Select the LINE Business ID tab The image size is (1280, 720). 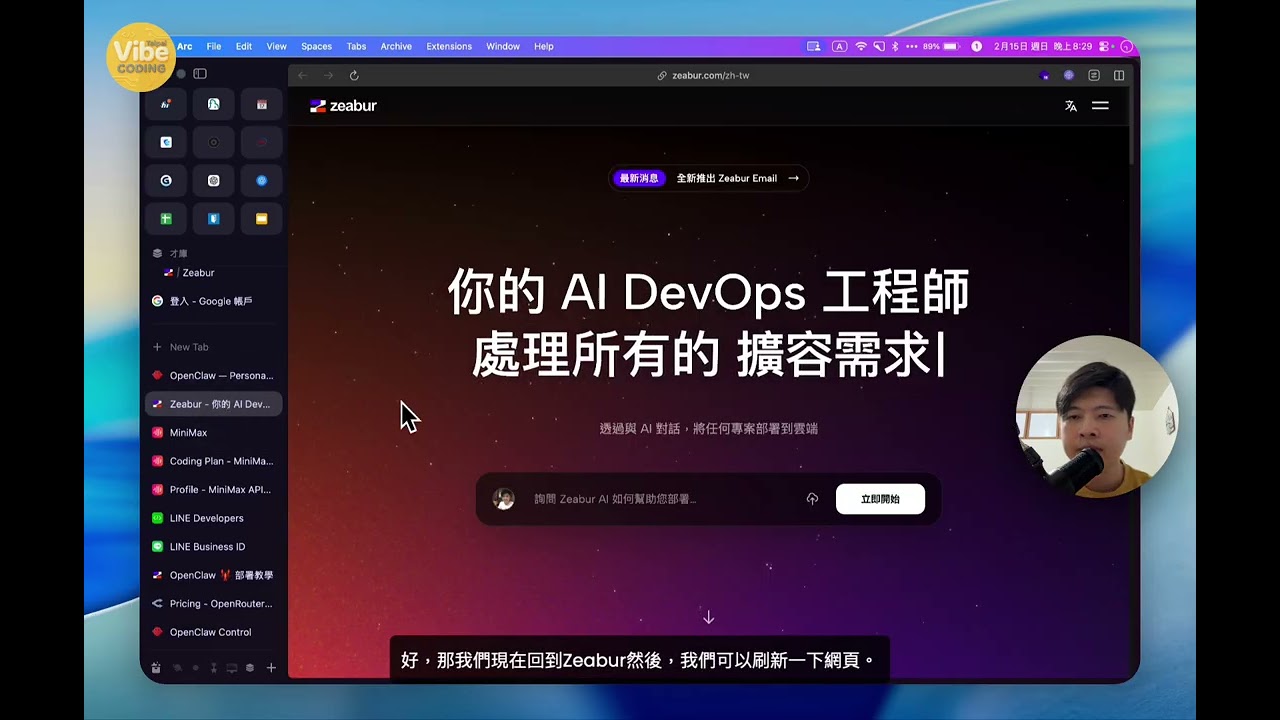(x=214, y=547)
